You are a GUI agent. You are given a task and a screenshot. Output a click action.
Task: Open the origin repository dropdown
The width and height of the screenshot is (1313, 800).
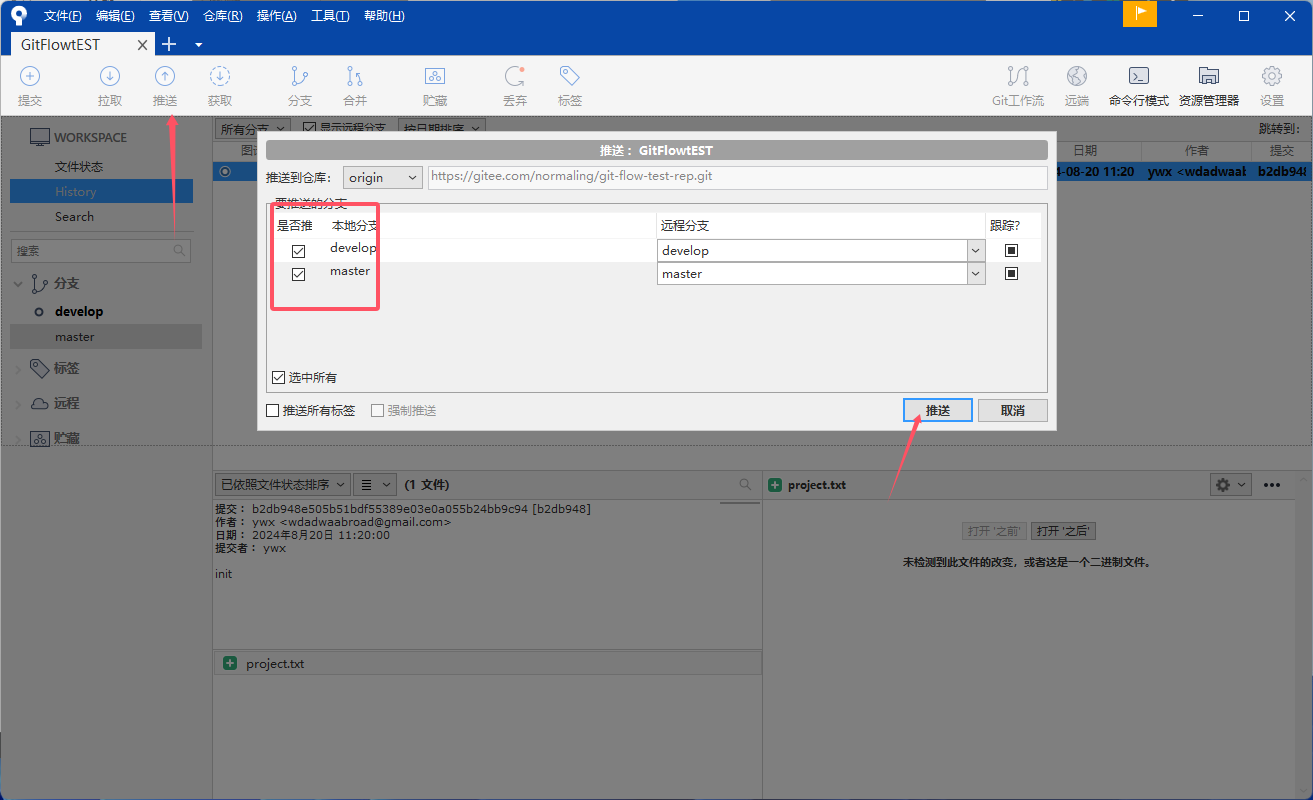383,177
